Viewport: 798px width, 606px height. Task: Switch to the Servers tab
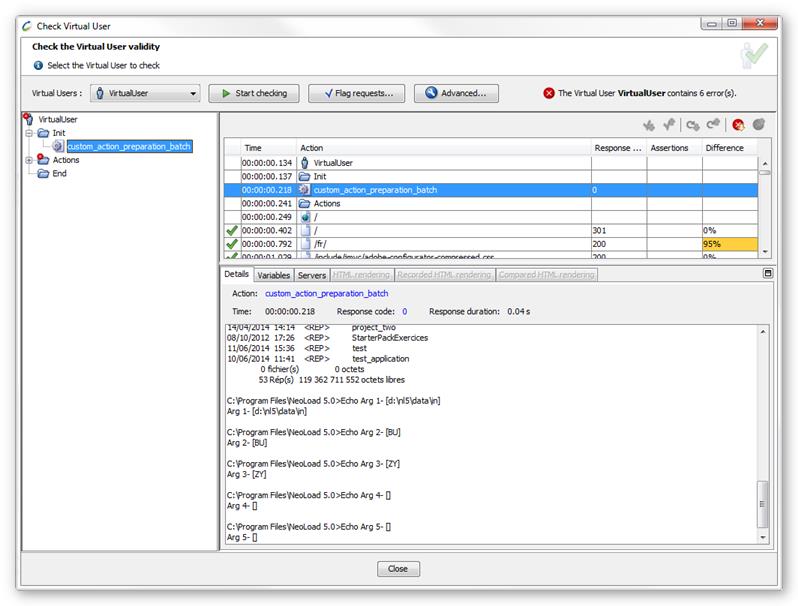coord(311,274)
